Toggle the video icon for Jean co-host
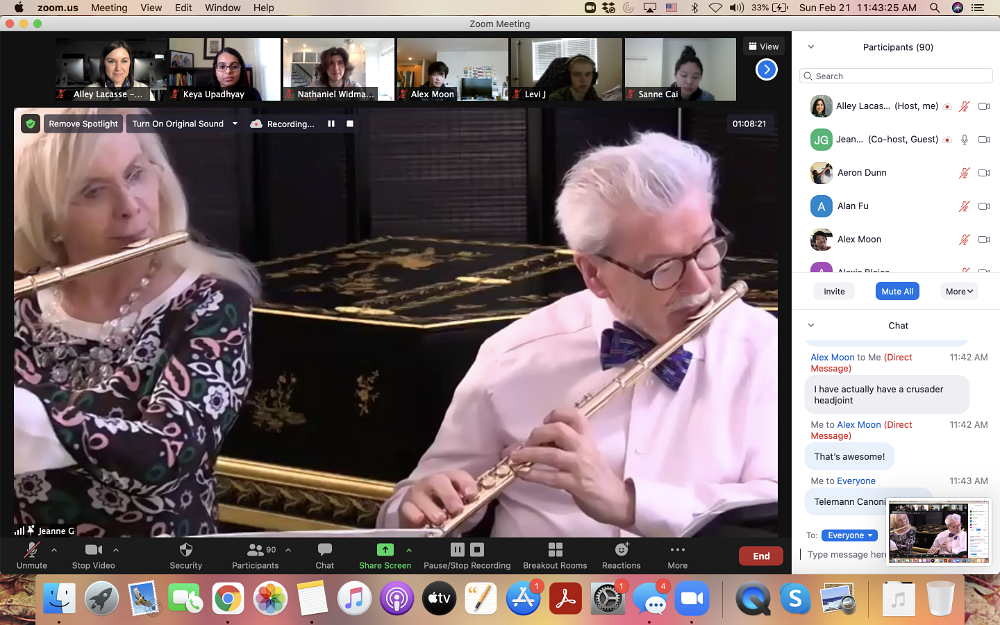This screenshot has height=625, width=1000. (983, 140)
